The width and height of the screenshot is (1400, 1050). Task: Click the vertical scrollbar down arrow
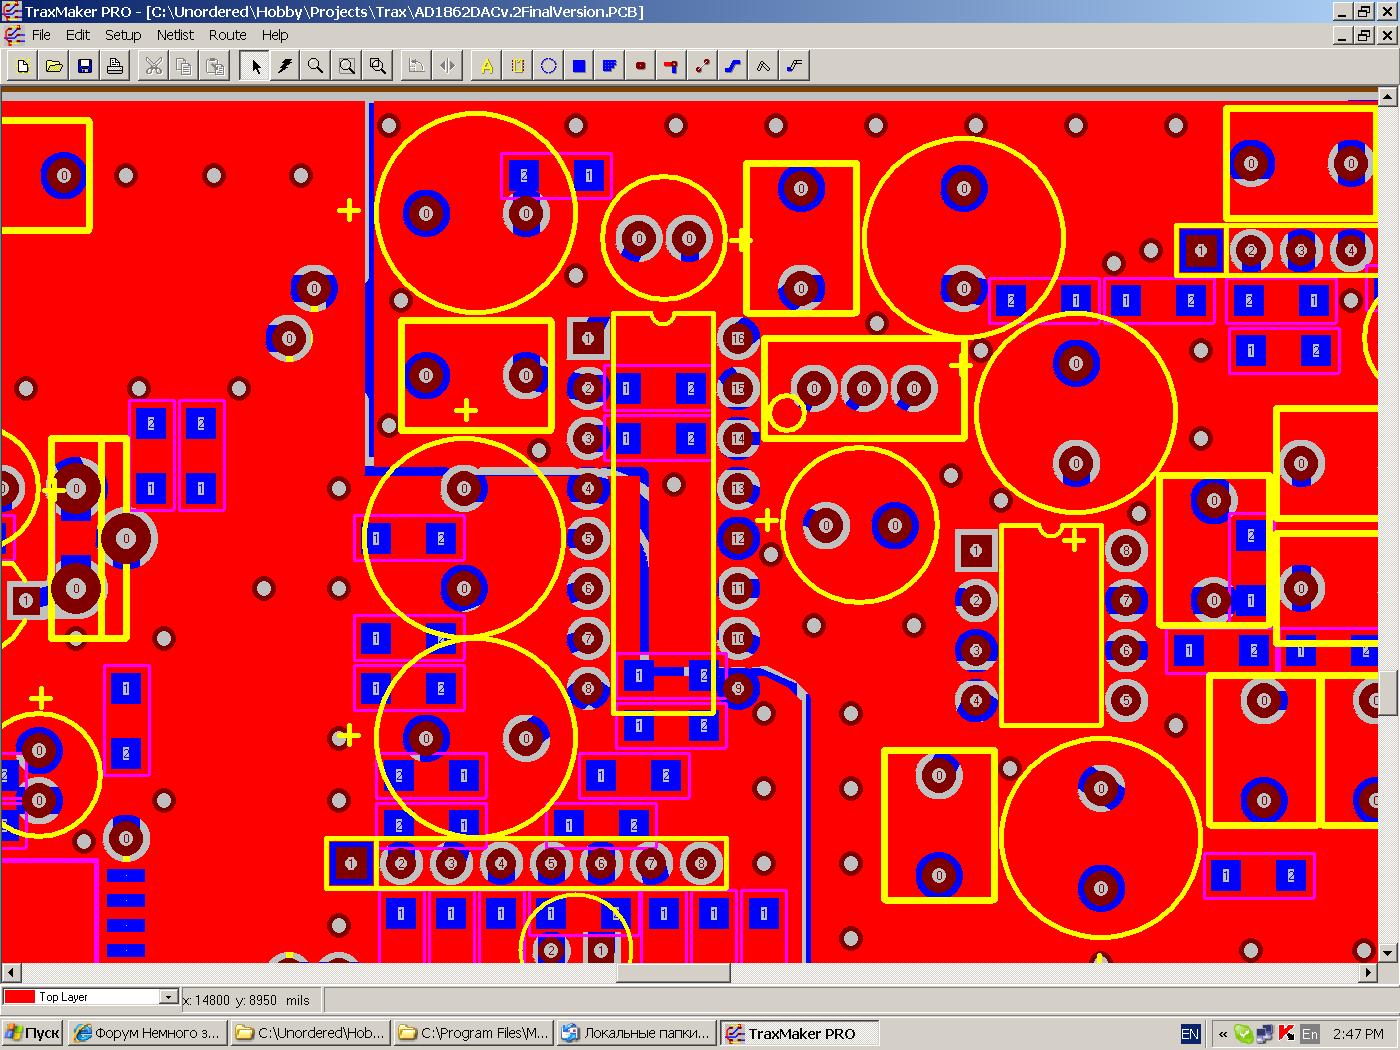pyautogui.click(x=1387, y=953)
